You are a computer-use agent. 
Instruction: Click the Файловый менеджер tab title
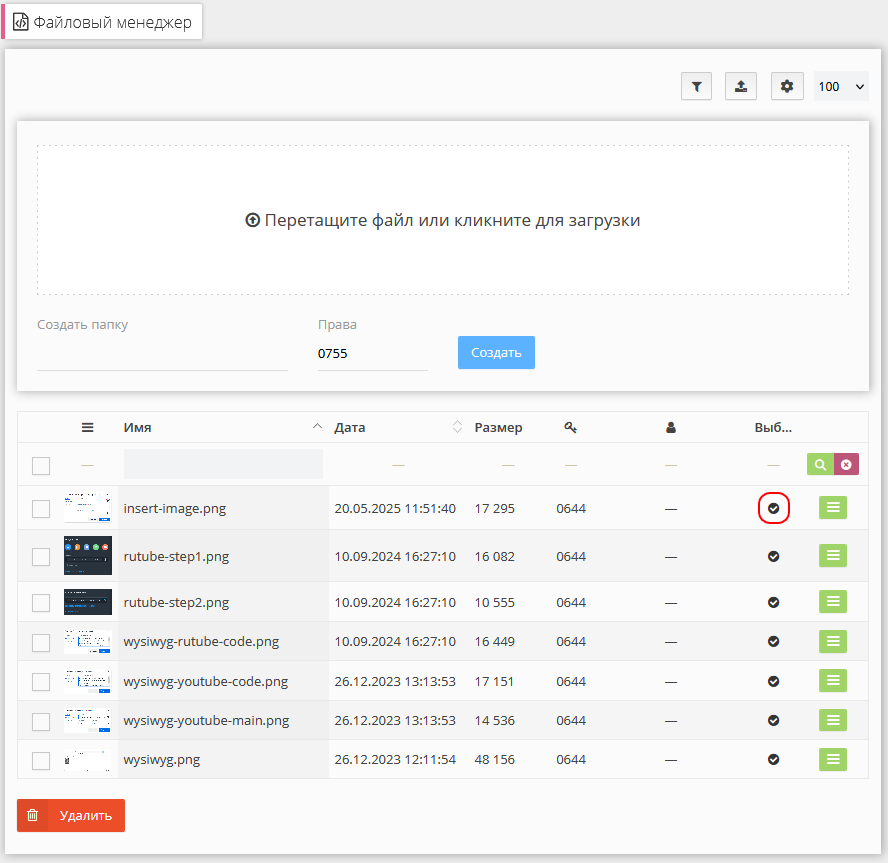(x=103, y=22)
